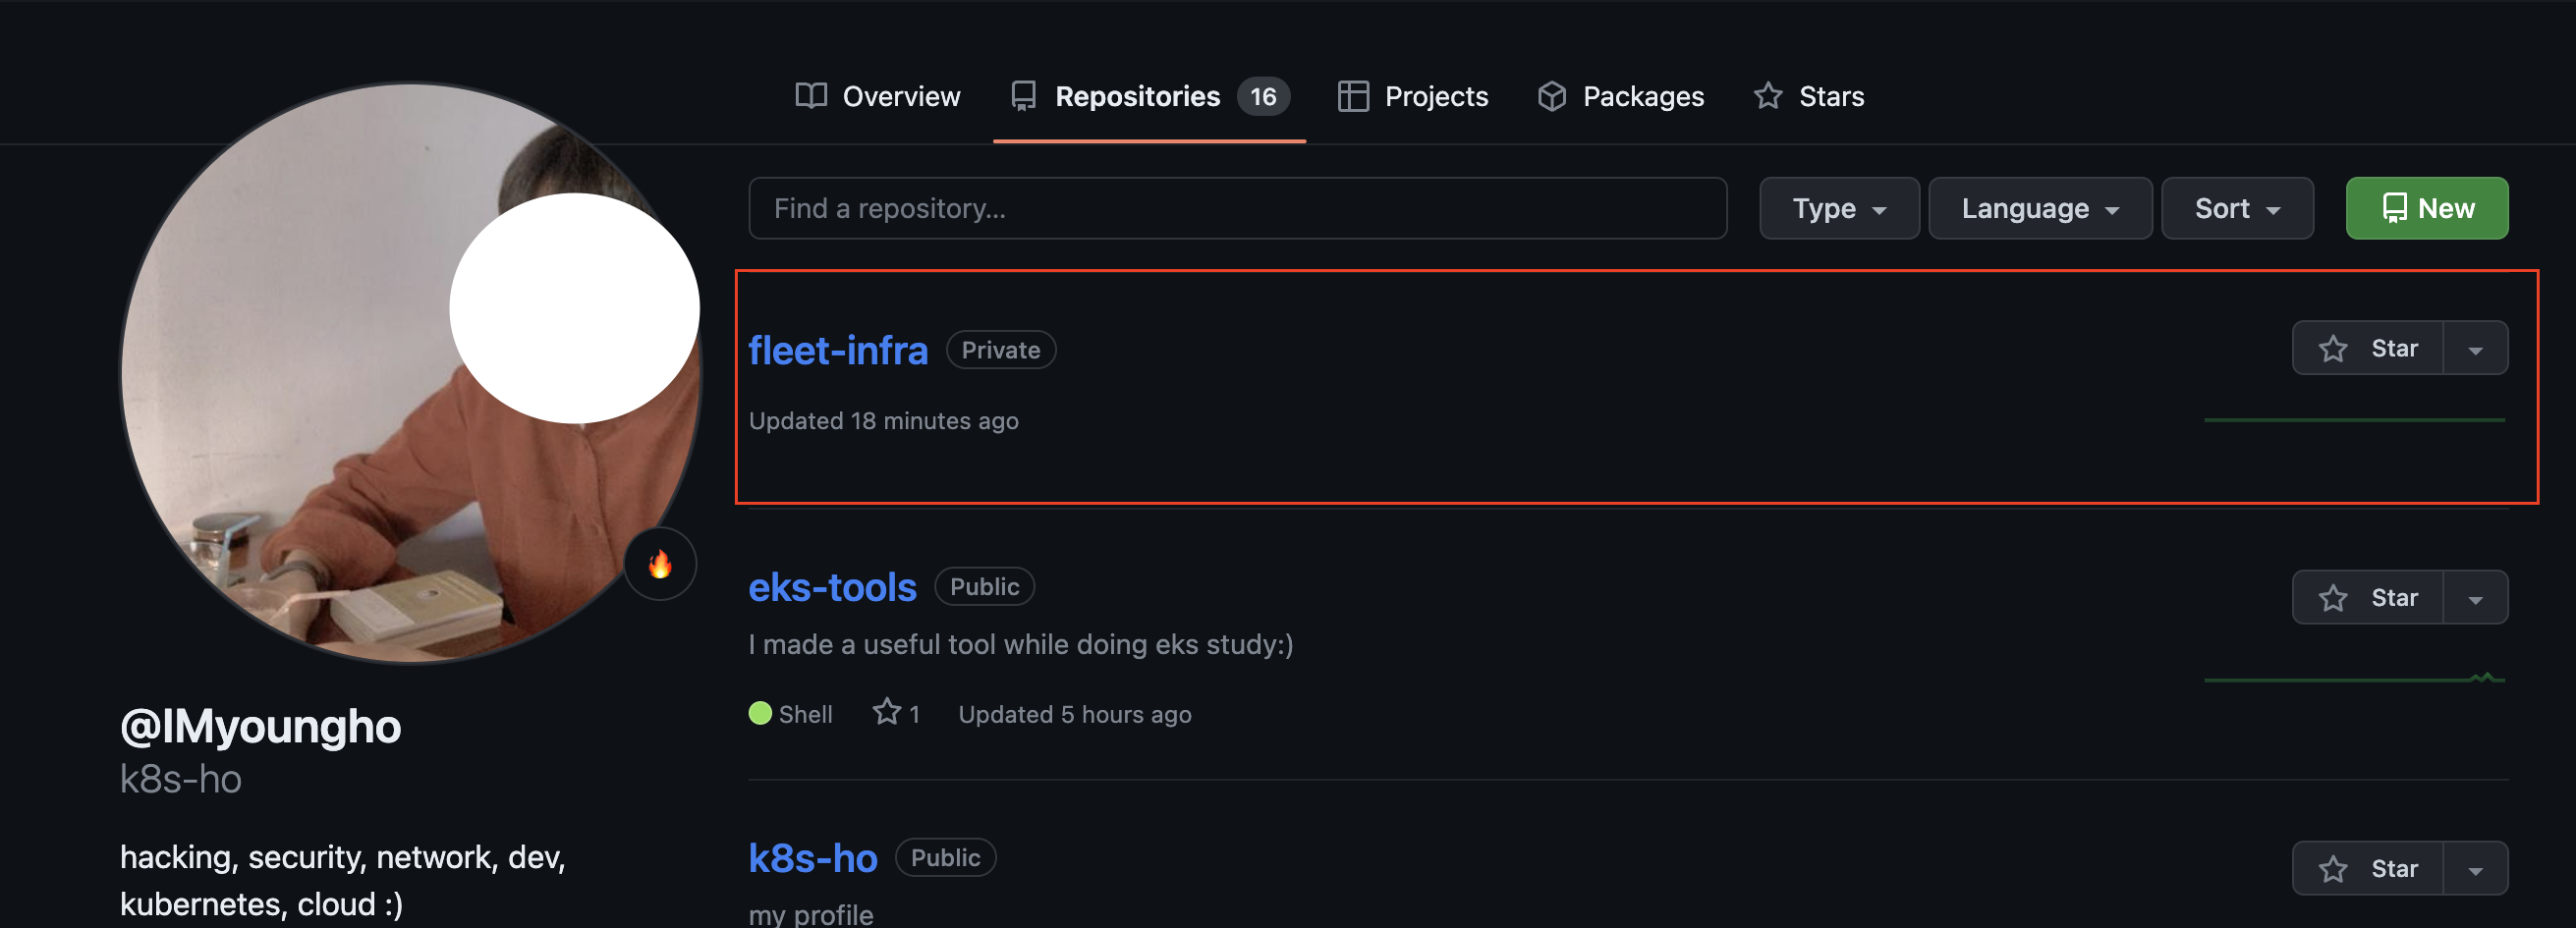Screen dimensions: 2576x928
Task: Click the fleet-infra activity sparkline graph
Action: click(2354, 420)
